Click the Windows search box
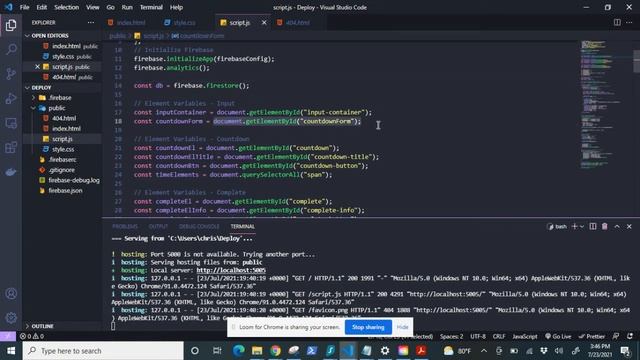This screenshot has height=360, width=640. click(x=103, y=351)
